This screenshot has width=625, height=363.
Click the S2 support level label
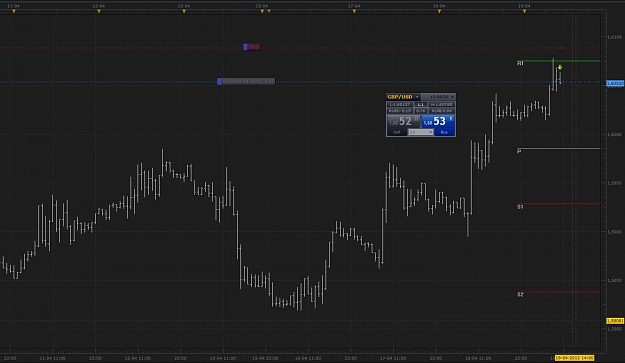tap(520, 294)
